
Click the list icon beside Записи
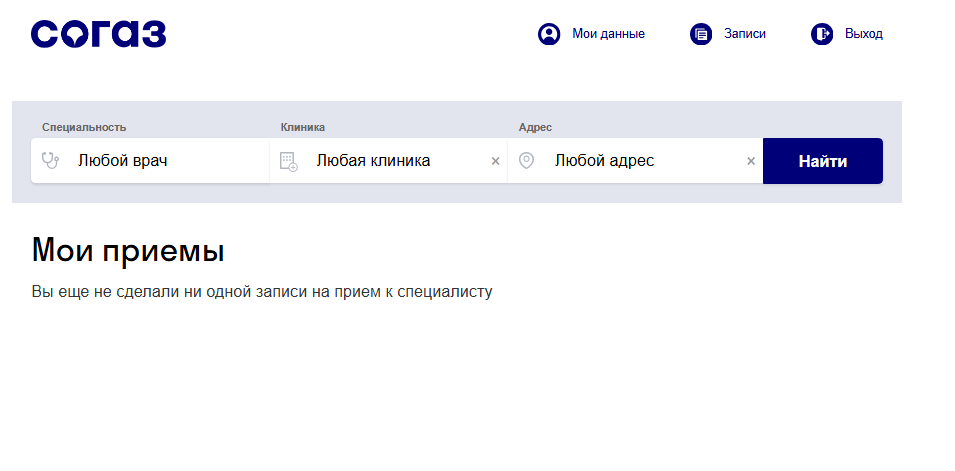(x=701, y=34)
